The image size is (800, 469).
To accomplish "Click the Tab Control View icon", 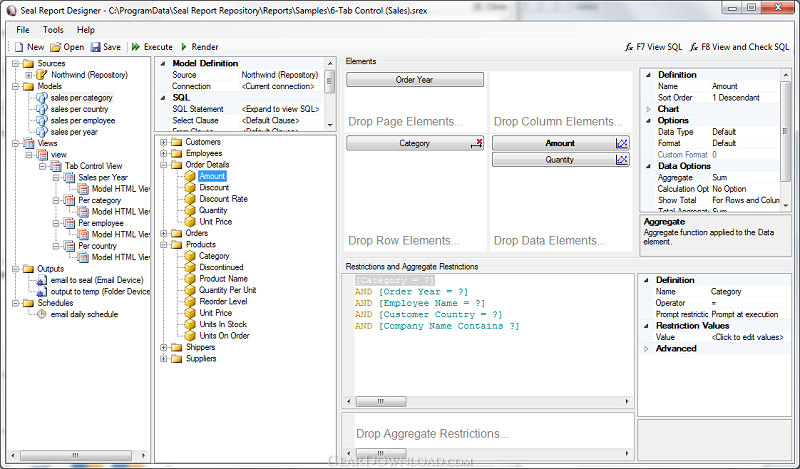I will click(56, 166).
